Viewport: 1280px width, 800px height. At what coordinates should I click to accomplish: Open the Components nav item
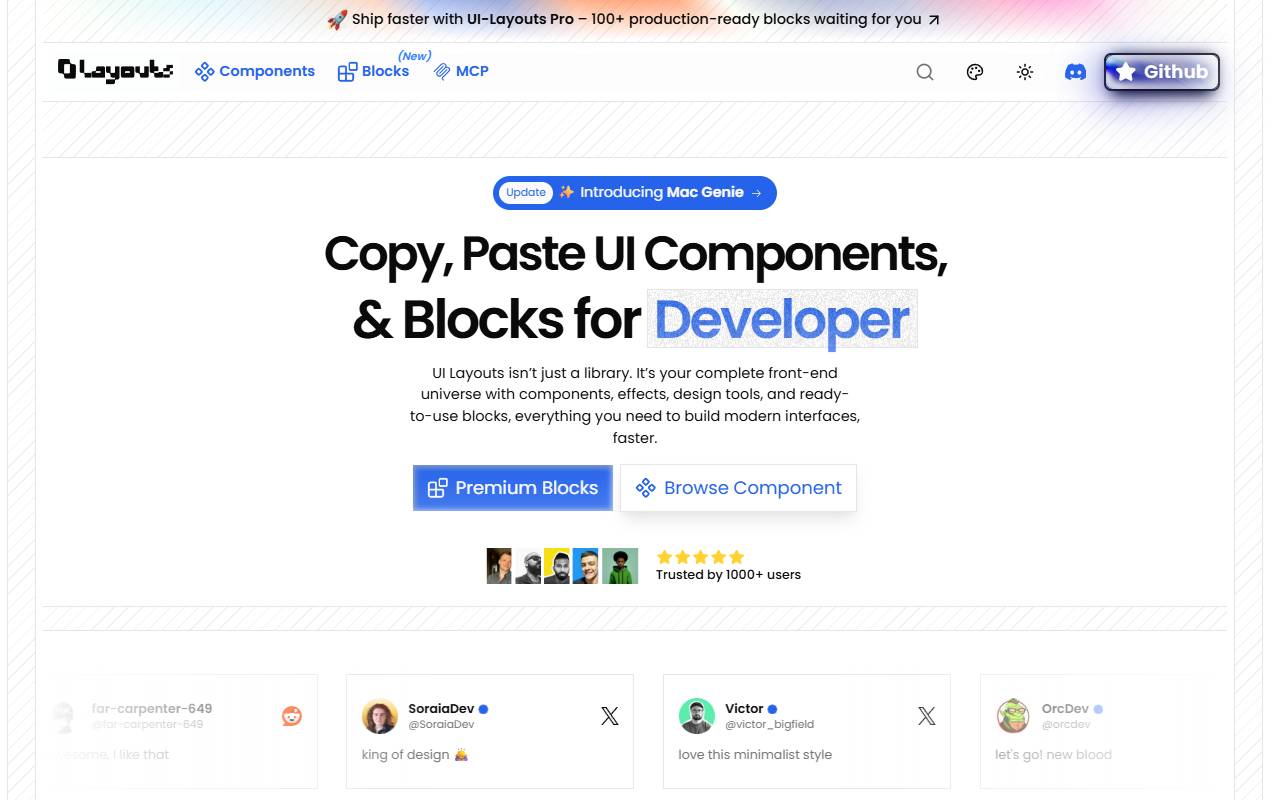coord(255,71)
